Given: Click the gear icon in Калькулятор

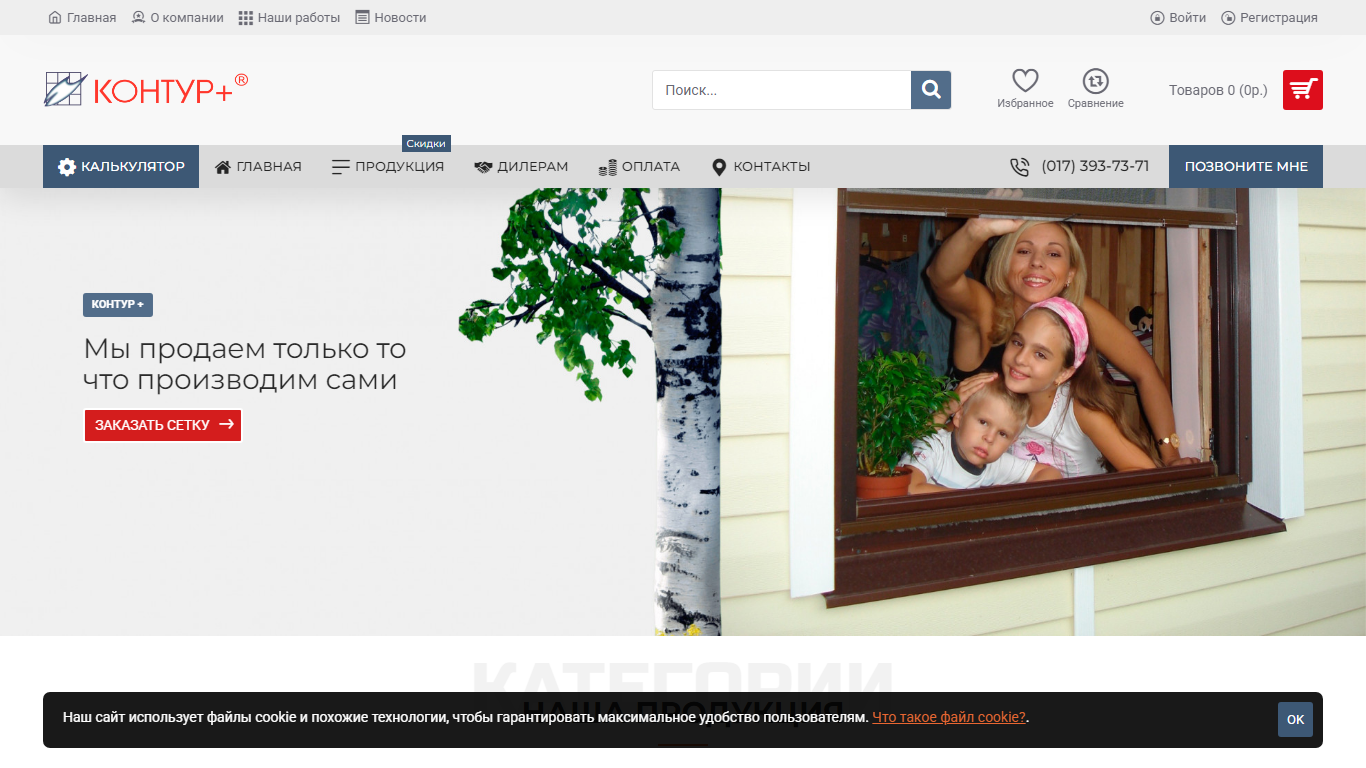Looking at the screenshot, I should pos(67,167).
